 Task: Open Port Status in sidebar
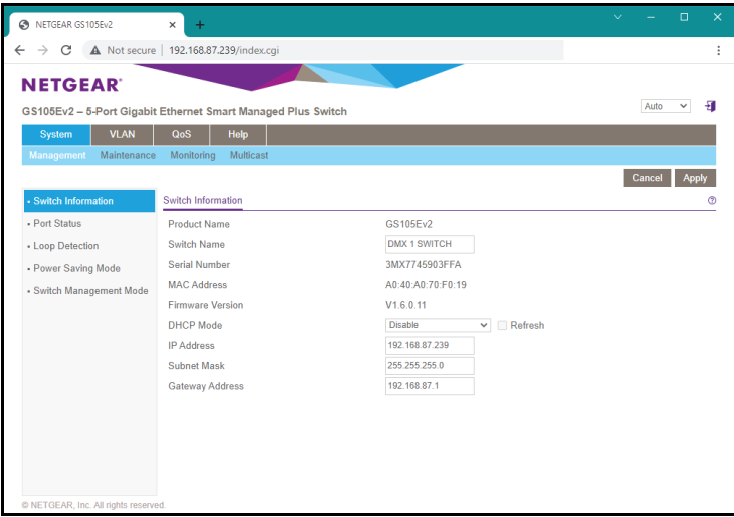pos(57,223)
